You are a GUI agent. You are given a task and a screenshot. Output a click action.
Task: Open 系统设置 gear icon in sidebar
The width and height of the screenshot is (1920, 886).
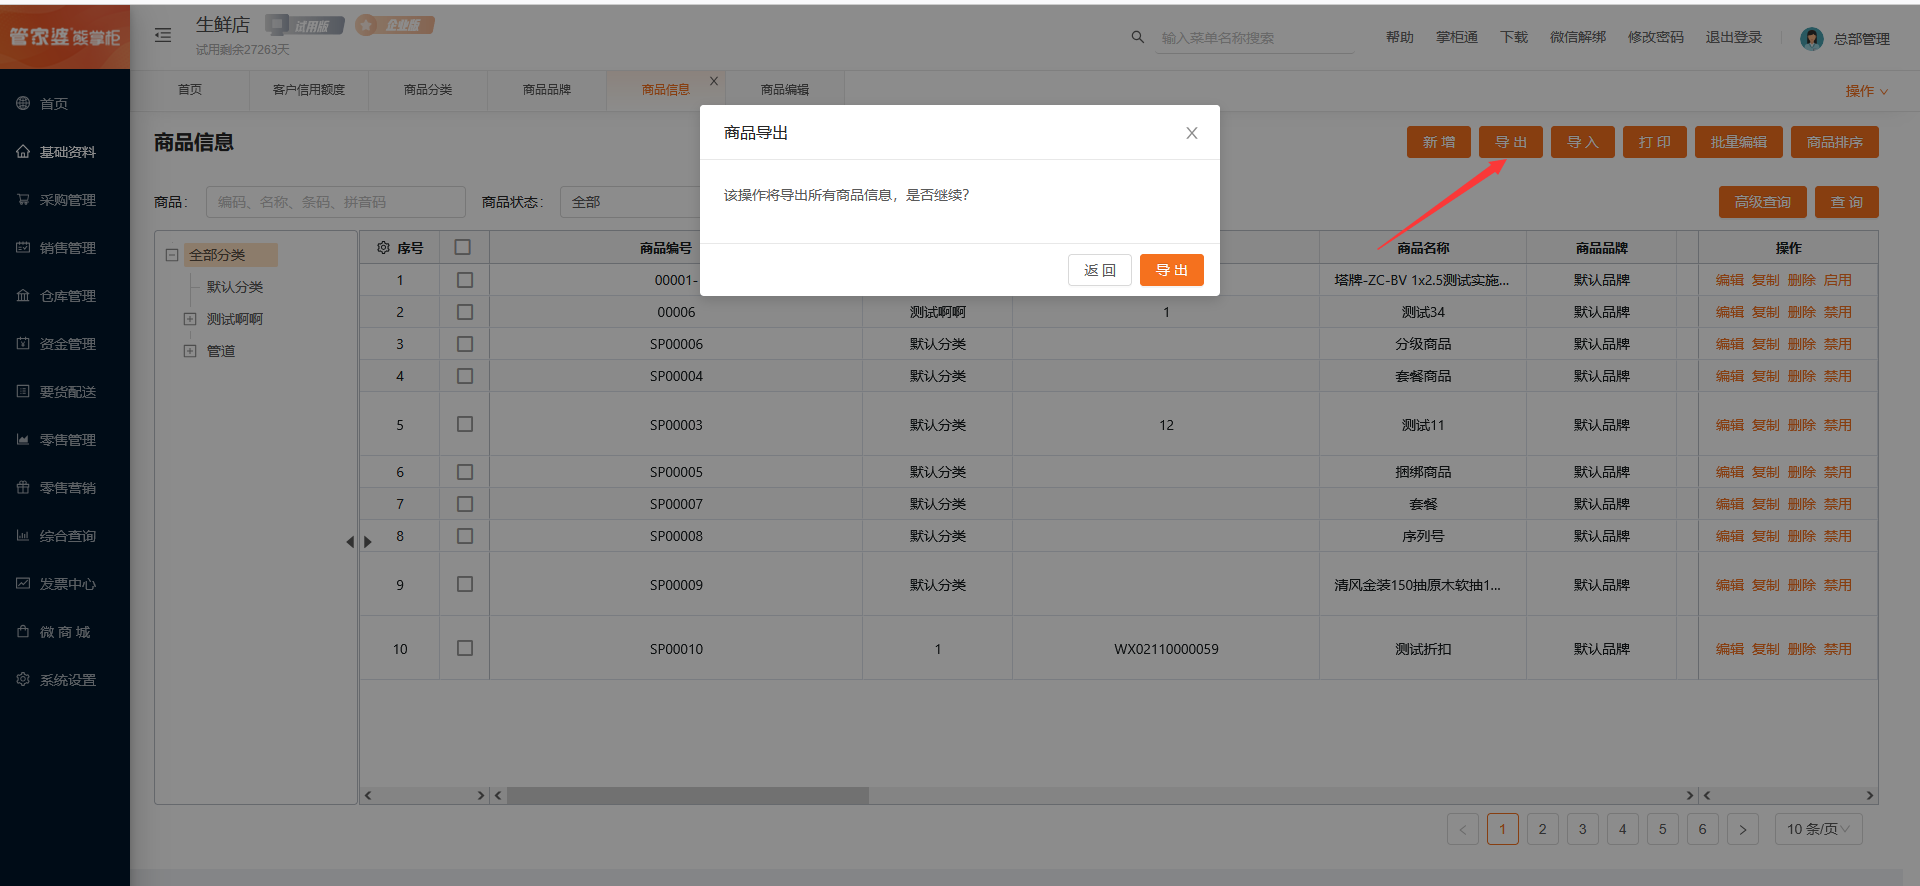pos(23,679)
